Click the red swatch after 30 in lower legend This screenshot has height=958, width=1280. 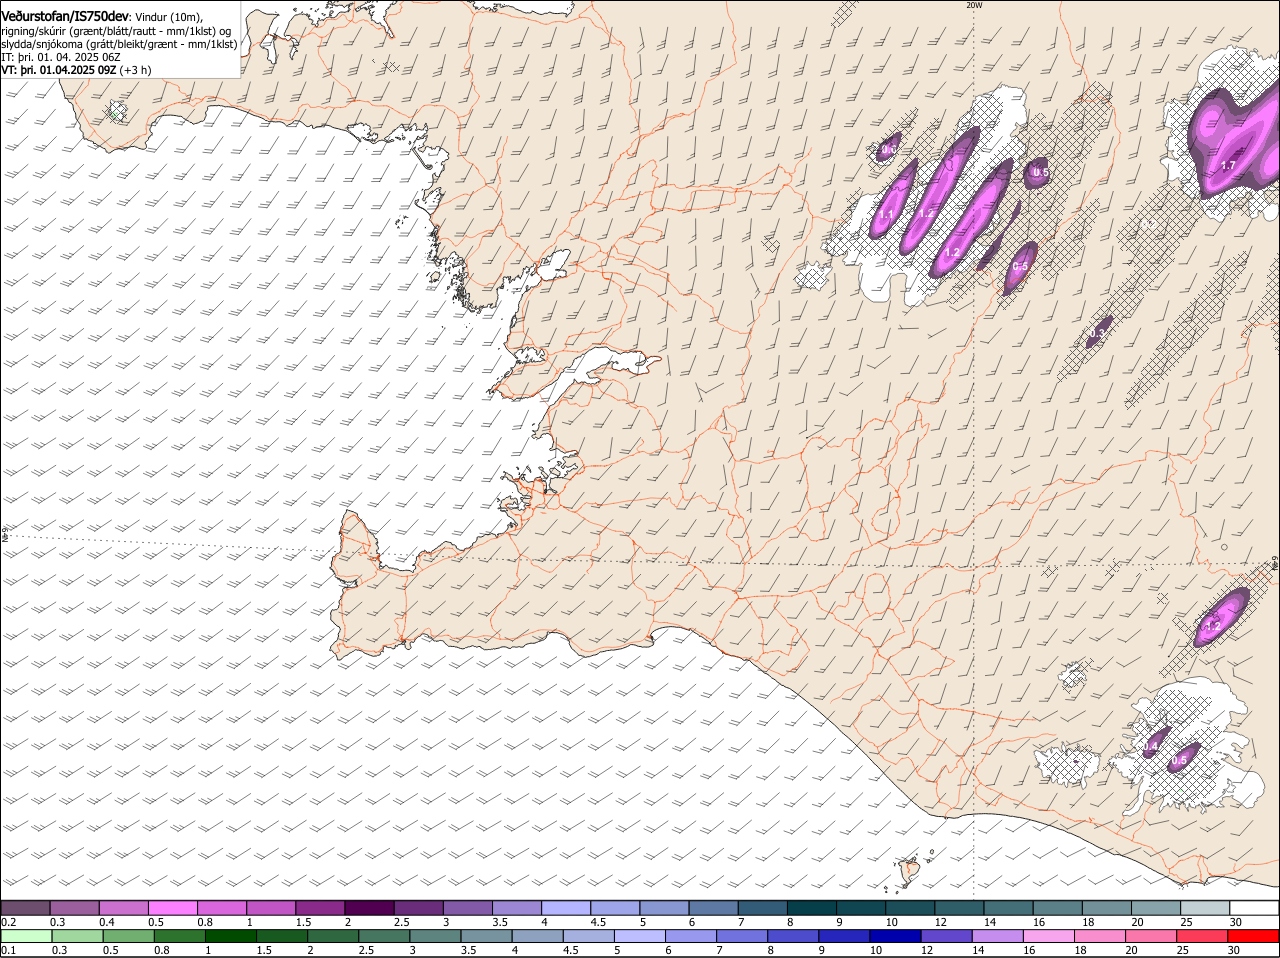(x=1254, y=937)
